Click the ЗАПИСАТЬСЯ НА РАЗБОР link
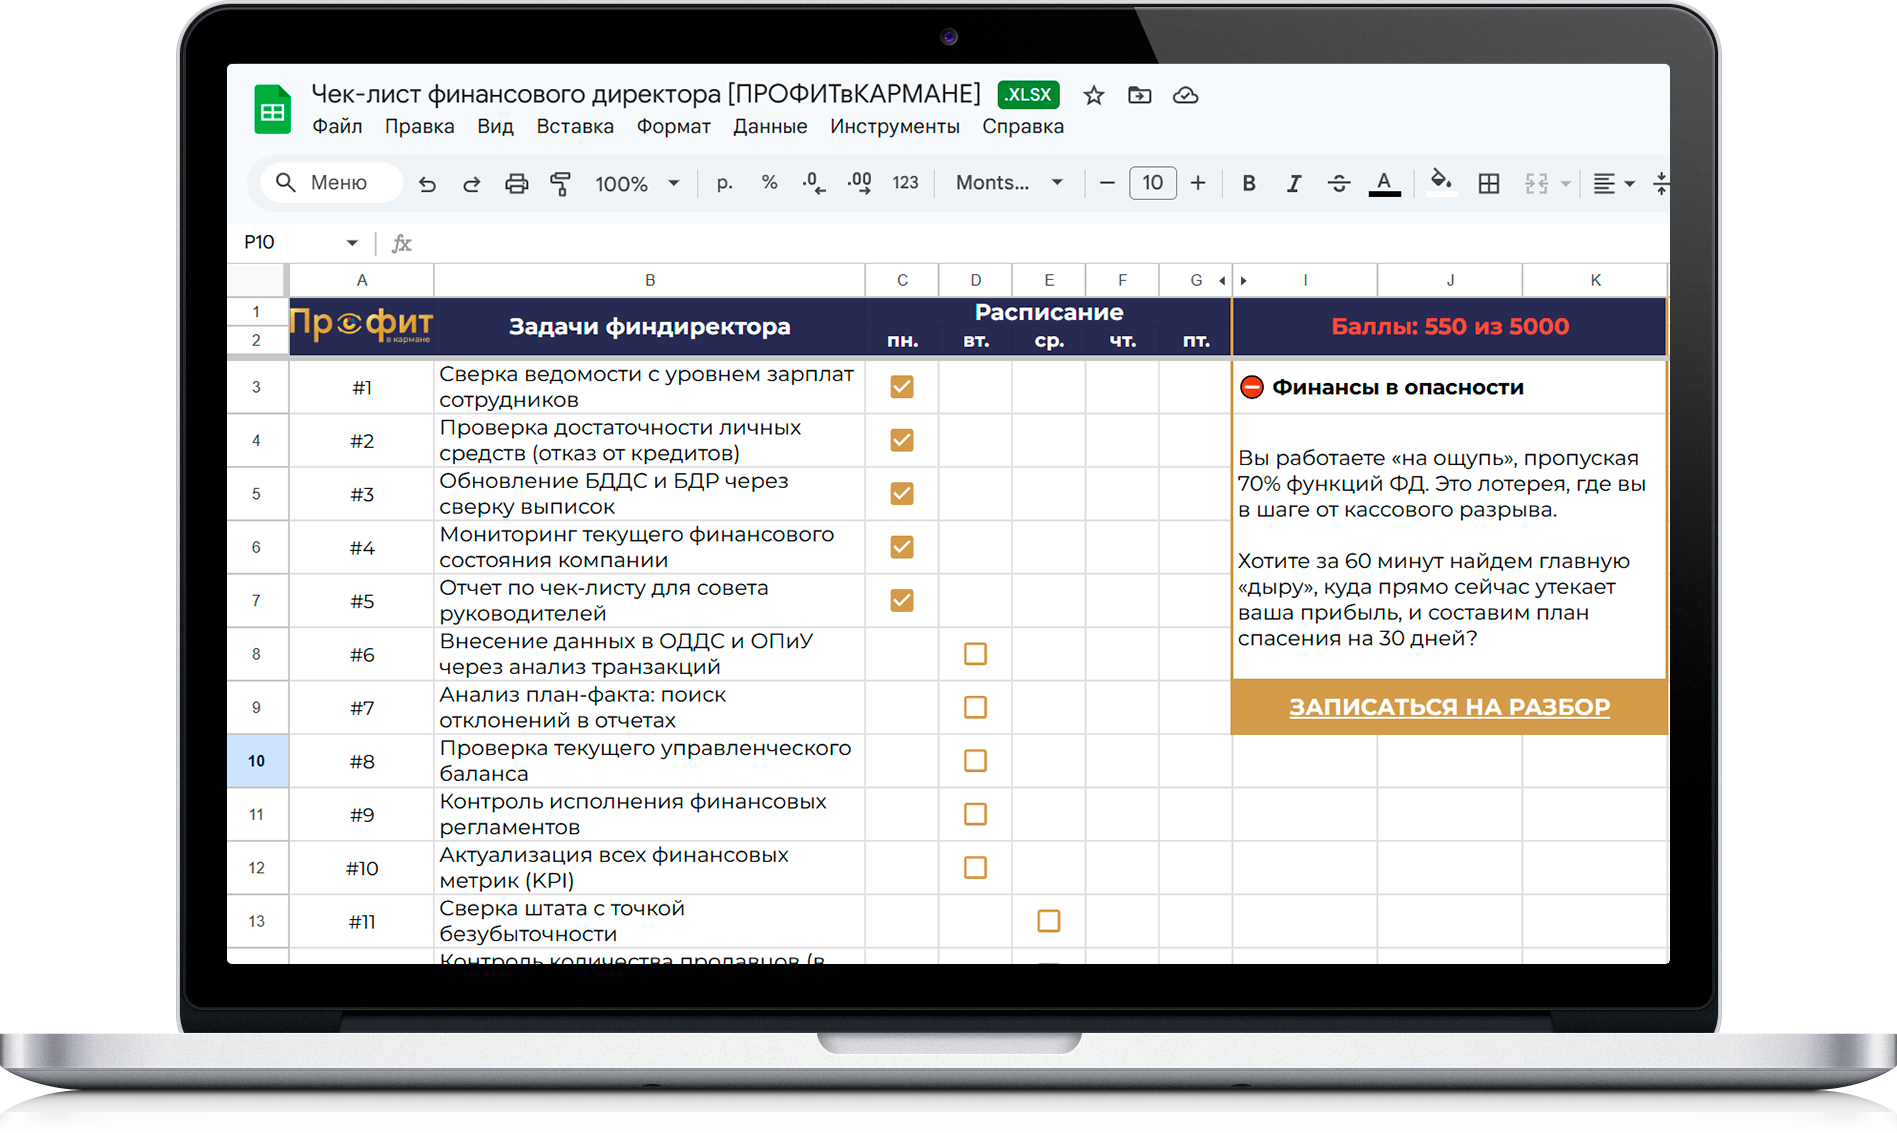The height and width of the screenshot is (1133, 1897). [1449, 707]
